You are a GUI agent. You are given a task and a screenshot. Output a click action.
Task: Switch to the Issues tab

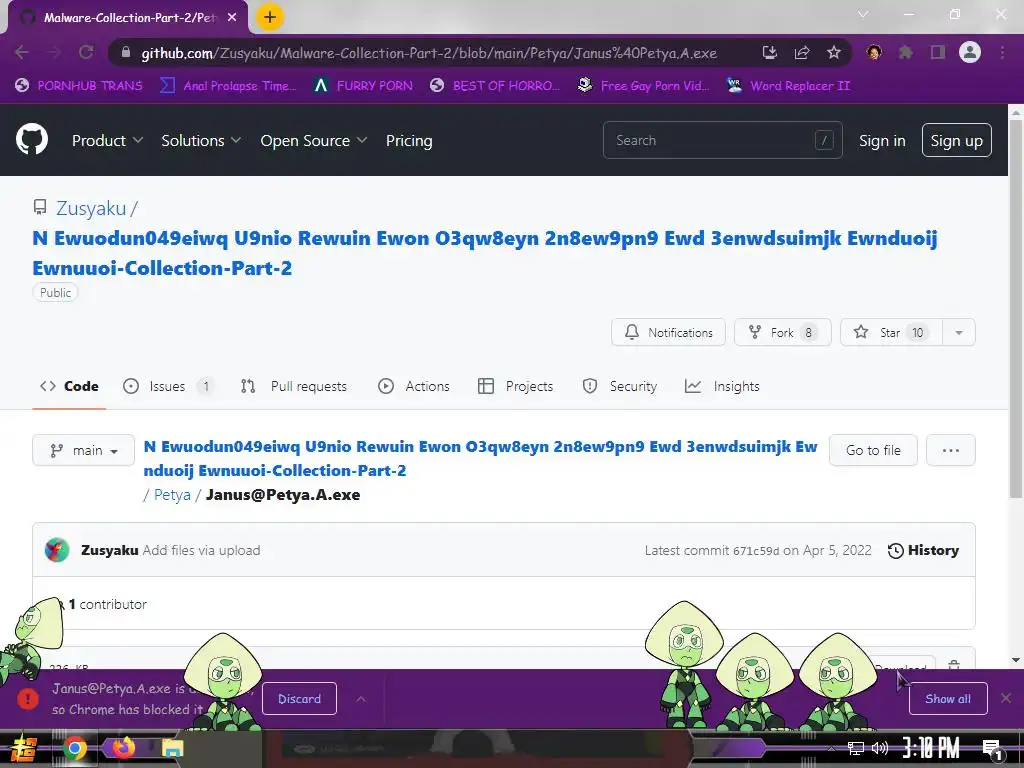pyautogui.click(x=168, y=386)
